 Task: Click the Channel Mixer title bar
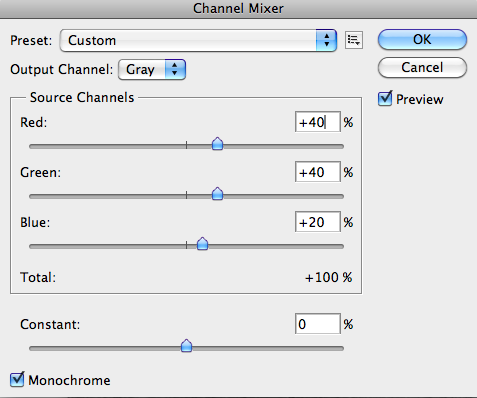click(x=238, y=9)
